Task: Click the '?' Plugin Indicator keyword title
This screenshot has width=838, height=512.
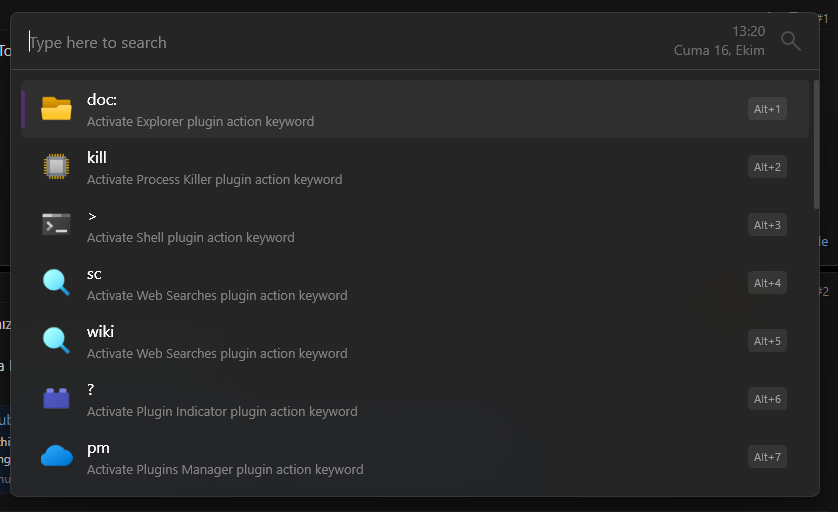Action: (x=91, y=389)
